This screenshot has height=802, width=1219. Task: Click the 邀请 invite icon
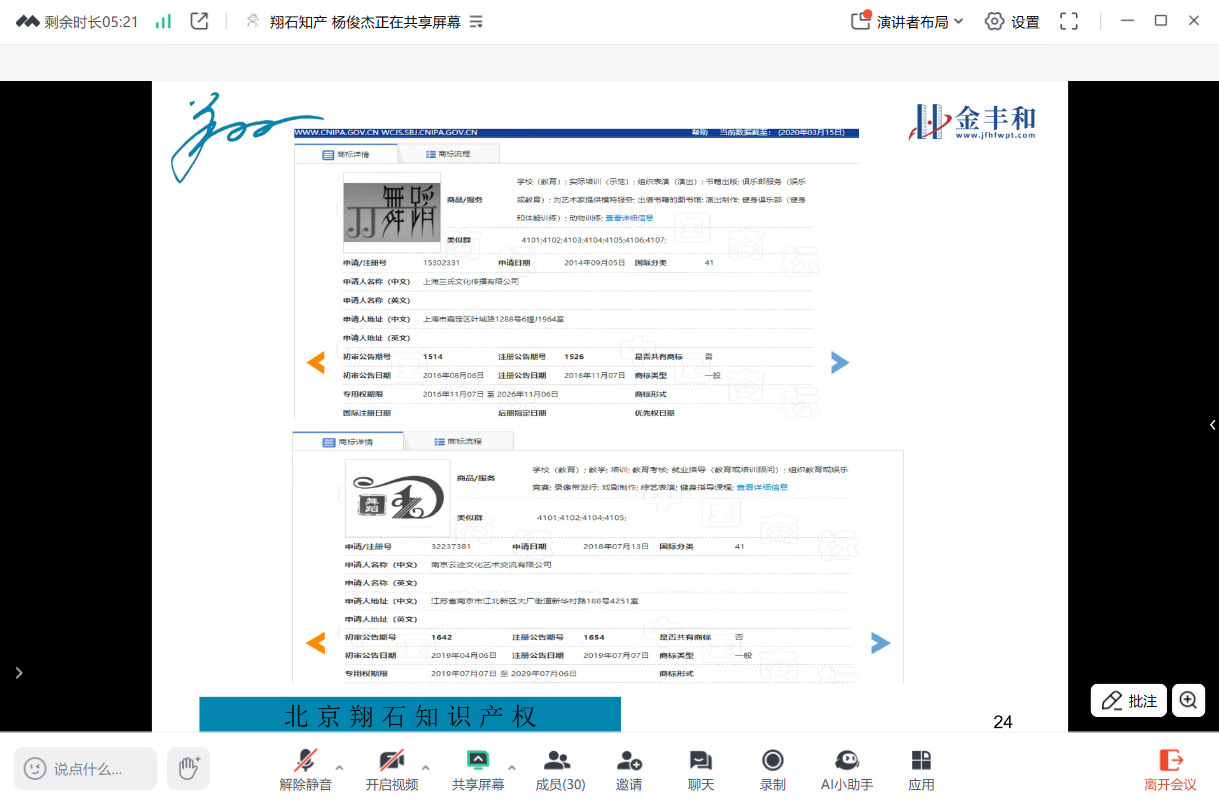629,760
